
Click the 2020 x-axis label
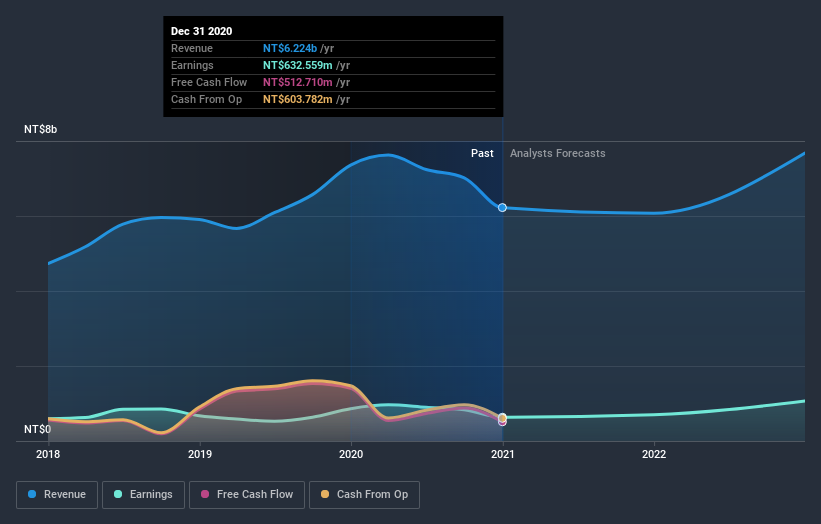tap(351, 454)
